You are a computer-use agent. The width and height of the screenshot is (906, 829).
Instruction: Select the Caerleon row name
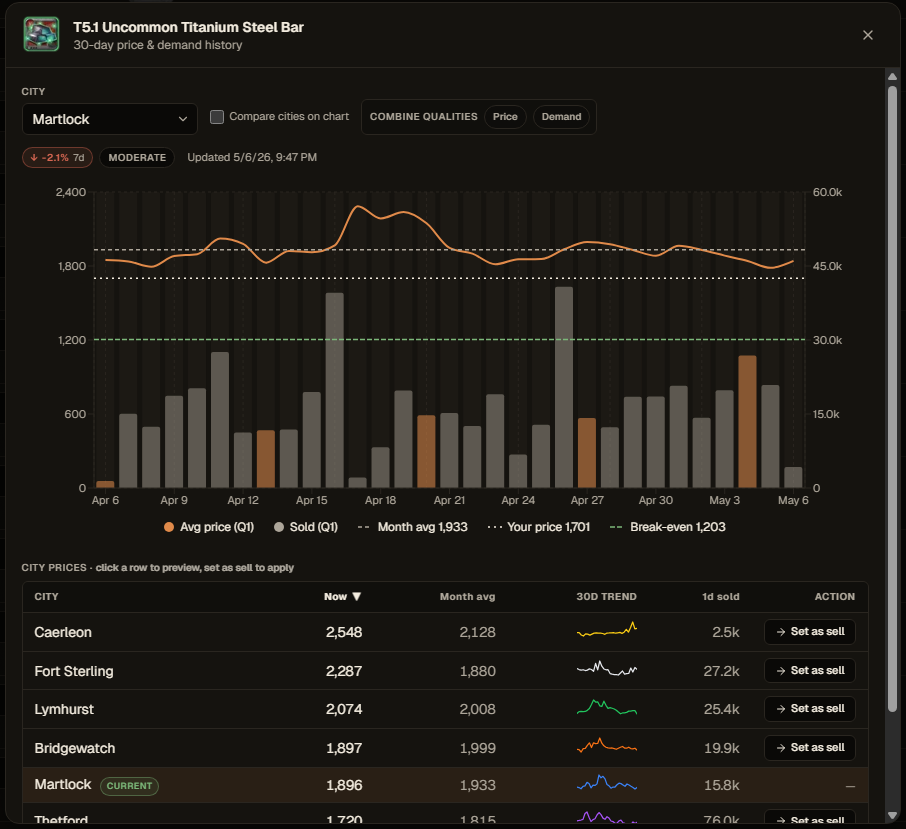pos(63,632)
